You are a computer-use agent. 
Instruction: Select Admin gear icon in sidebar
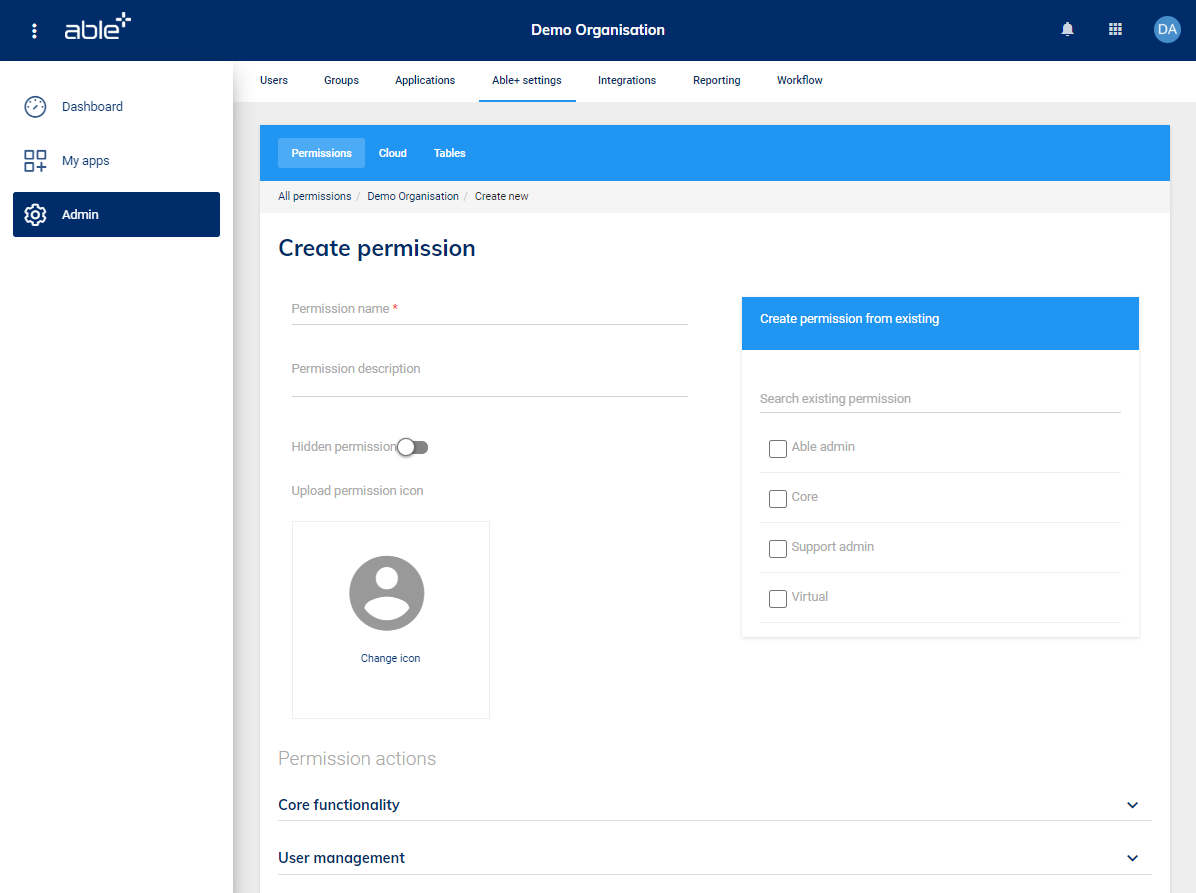click(36, 215)
